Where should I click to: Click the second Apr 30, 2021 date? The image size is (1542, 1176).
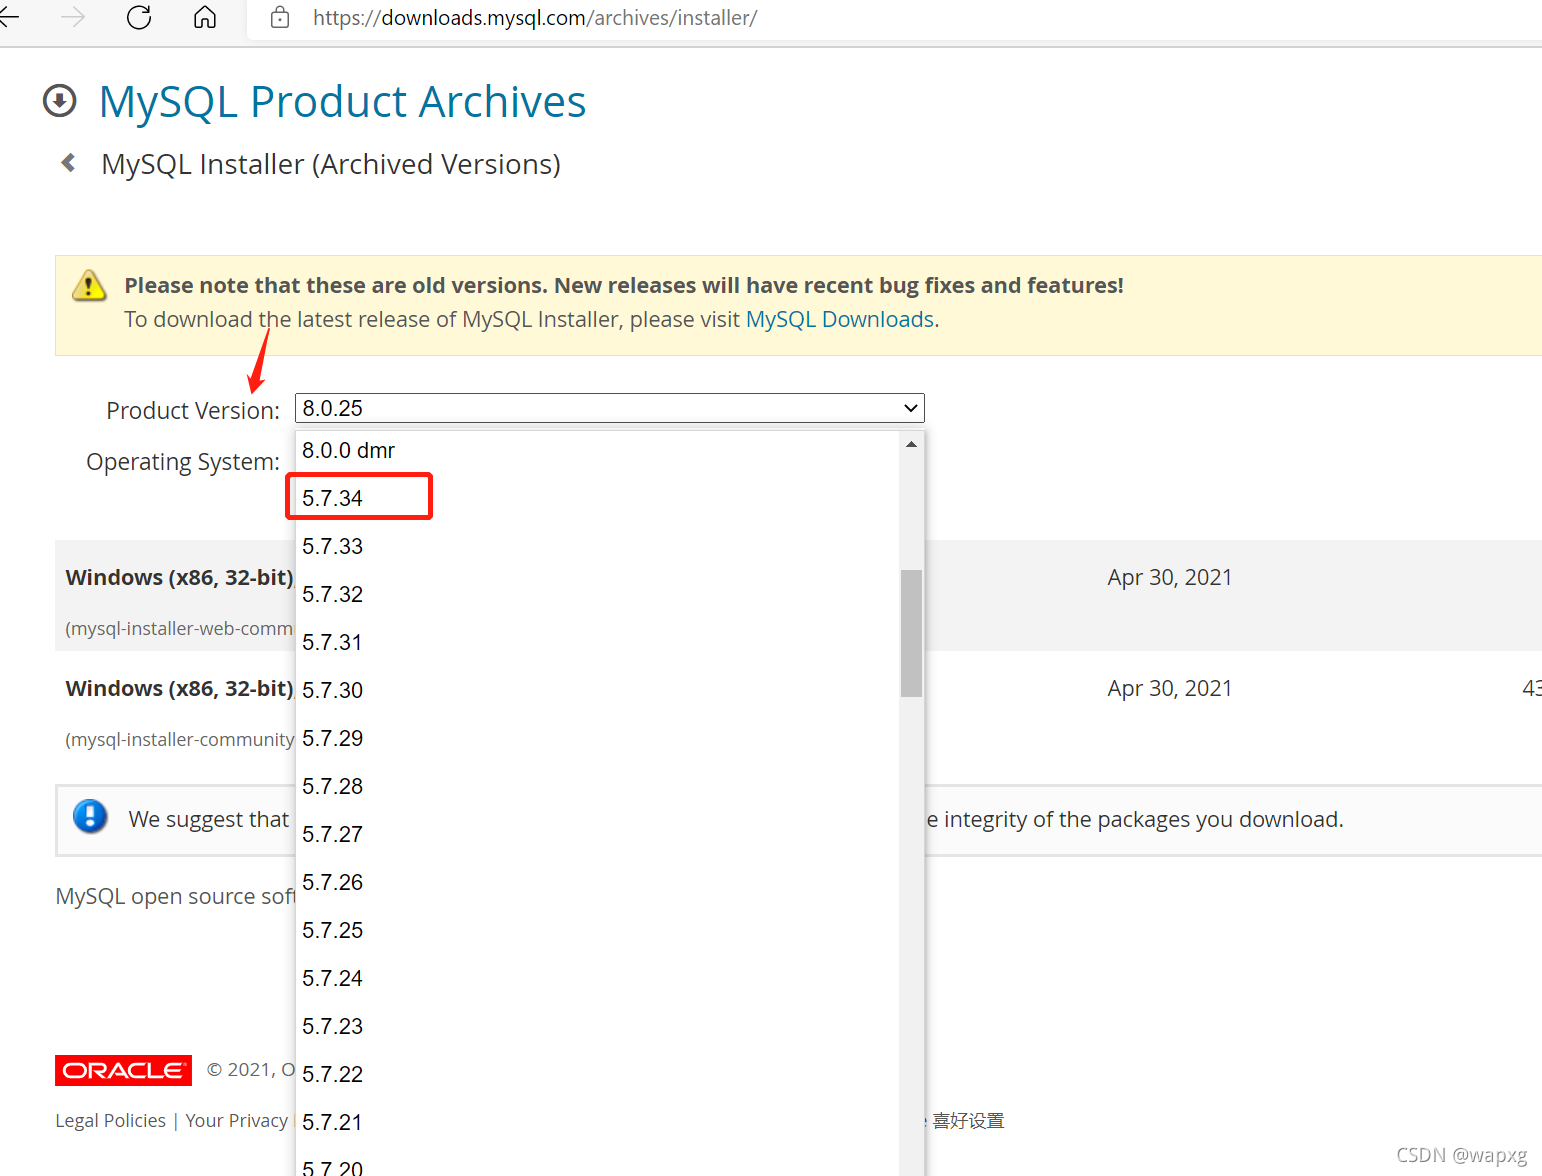[1169, 688]
